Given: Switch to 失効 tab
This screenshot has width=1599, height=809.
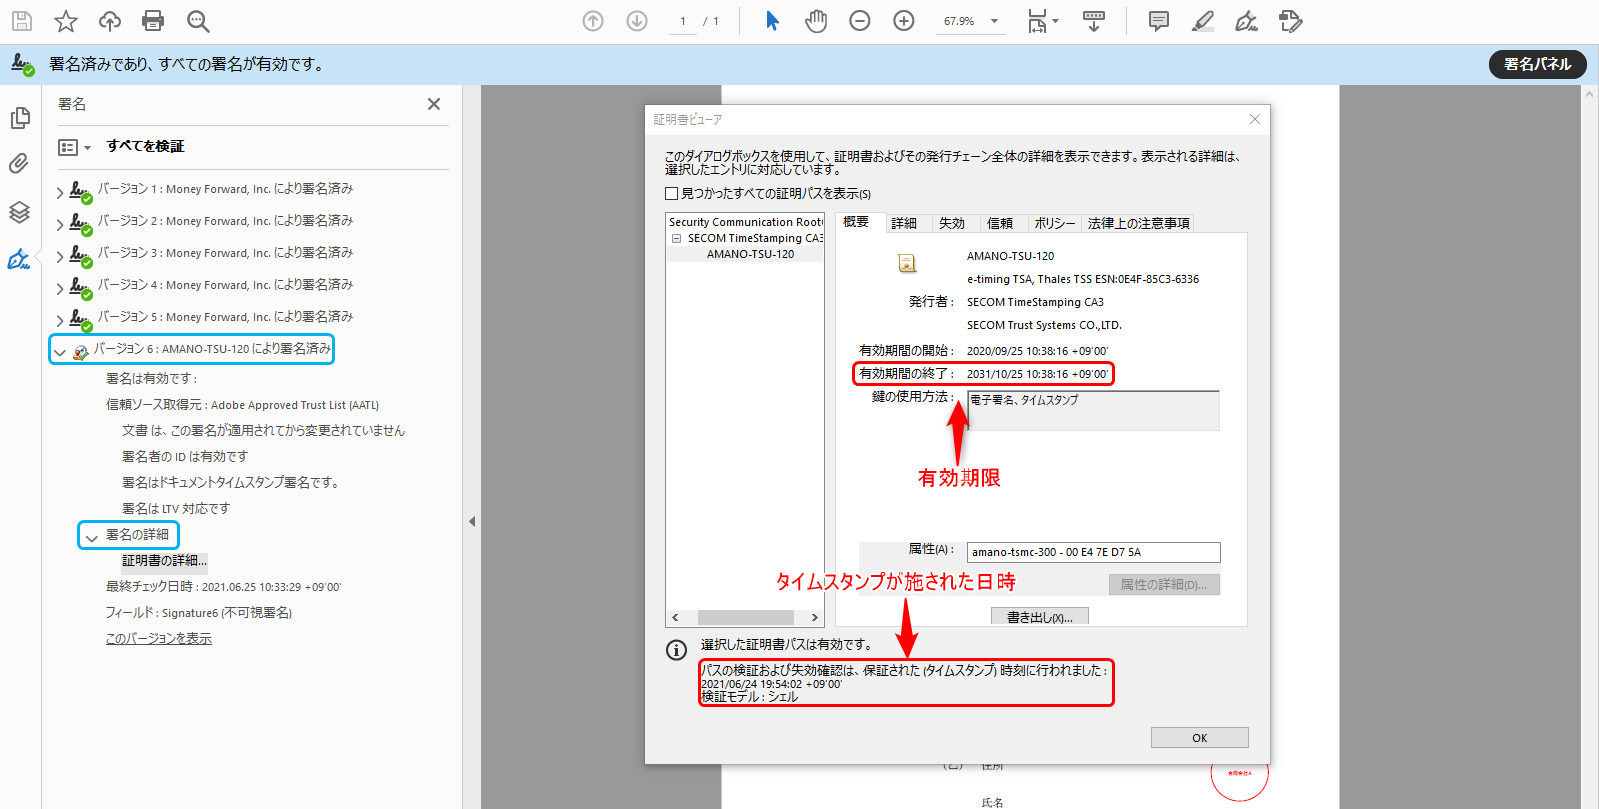Looking at the screenshot, I should pyautogui.click(x=952, y=223).
